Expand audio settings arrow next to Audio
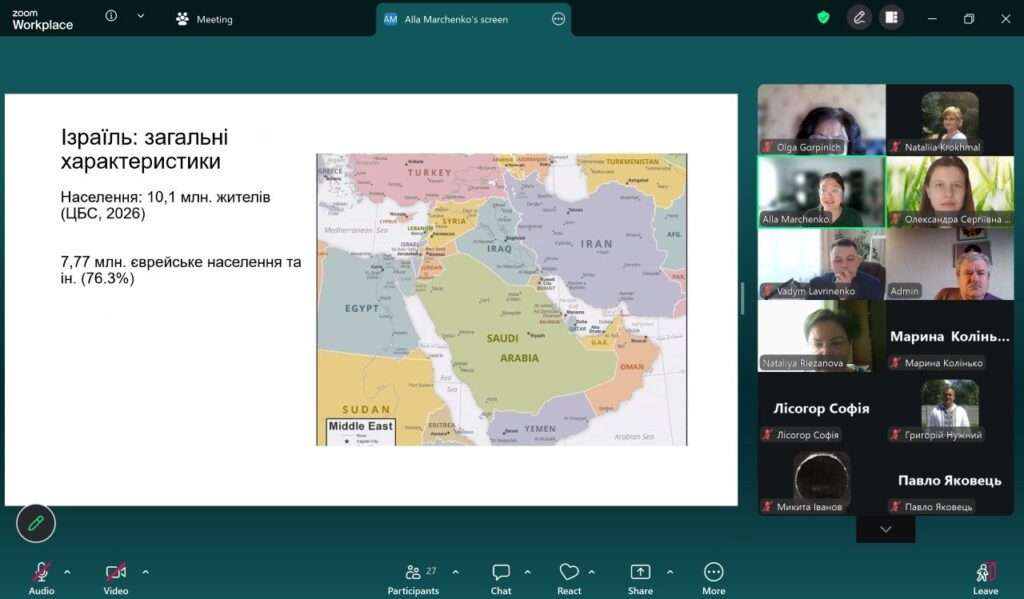The image size is (1024, 599). 67,572
